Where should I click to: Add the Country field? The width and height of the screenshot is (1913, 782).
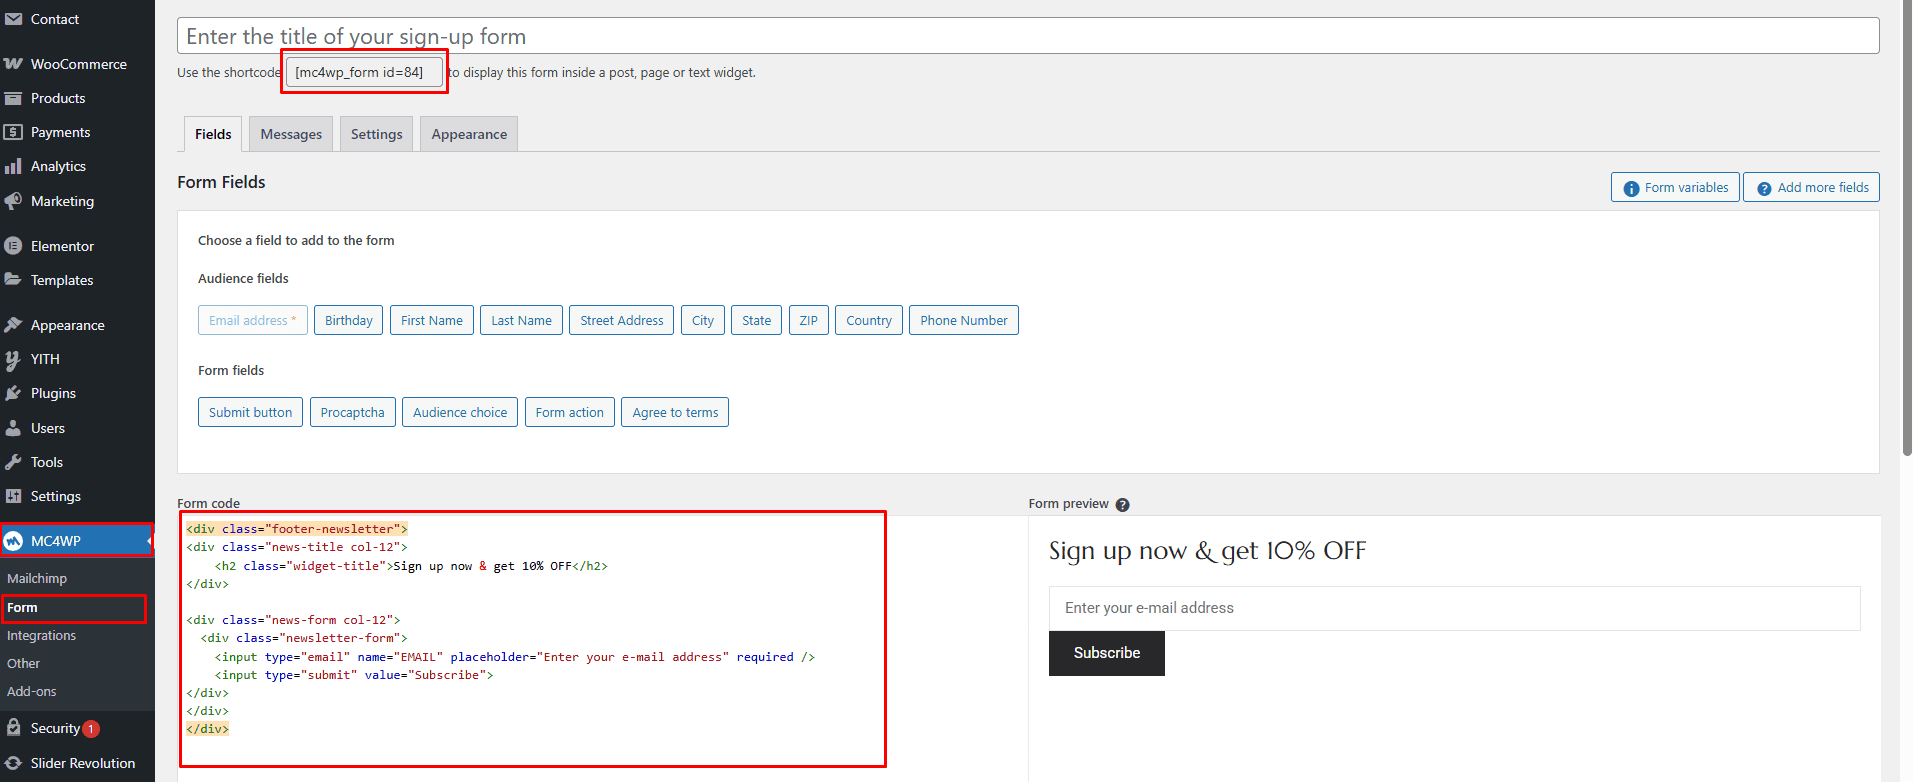[x=869, y=320]
